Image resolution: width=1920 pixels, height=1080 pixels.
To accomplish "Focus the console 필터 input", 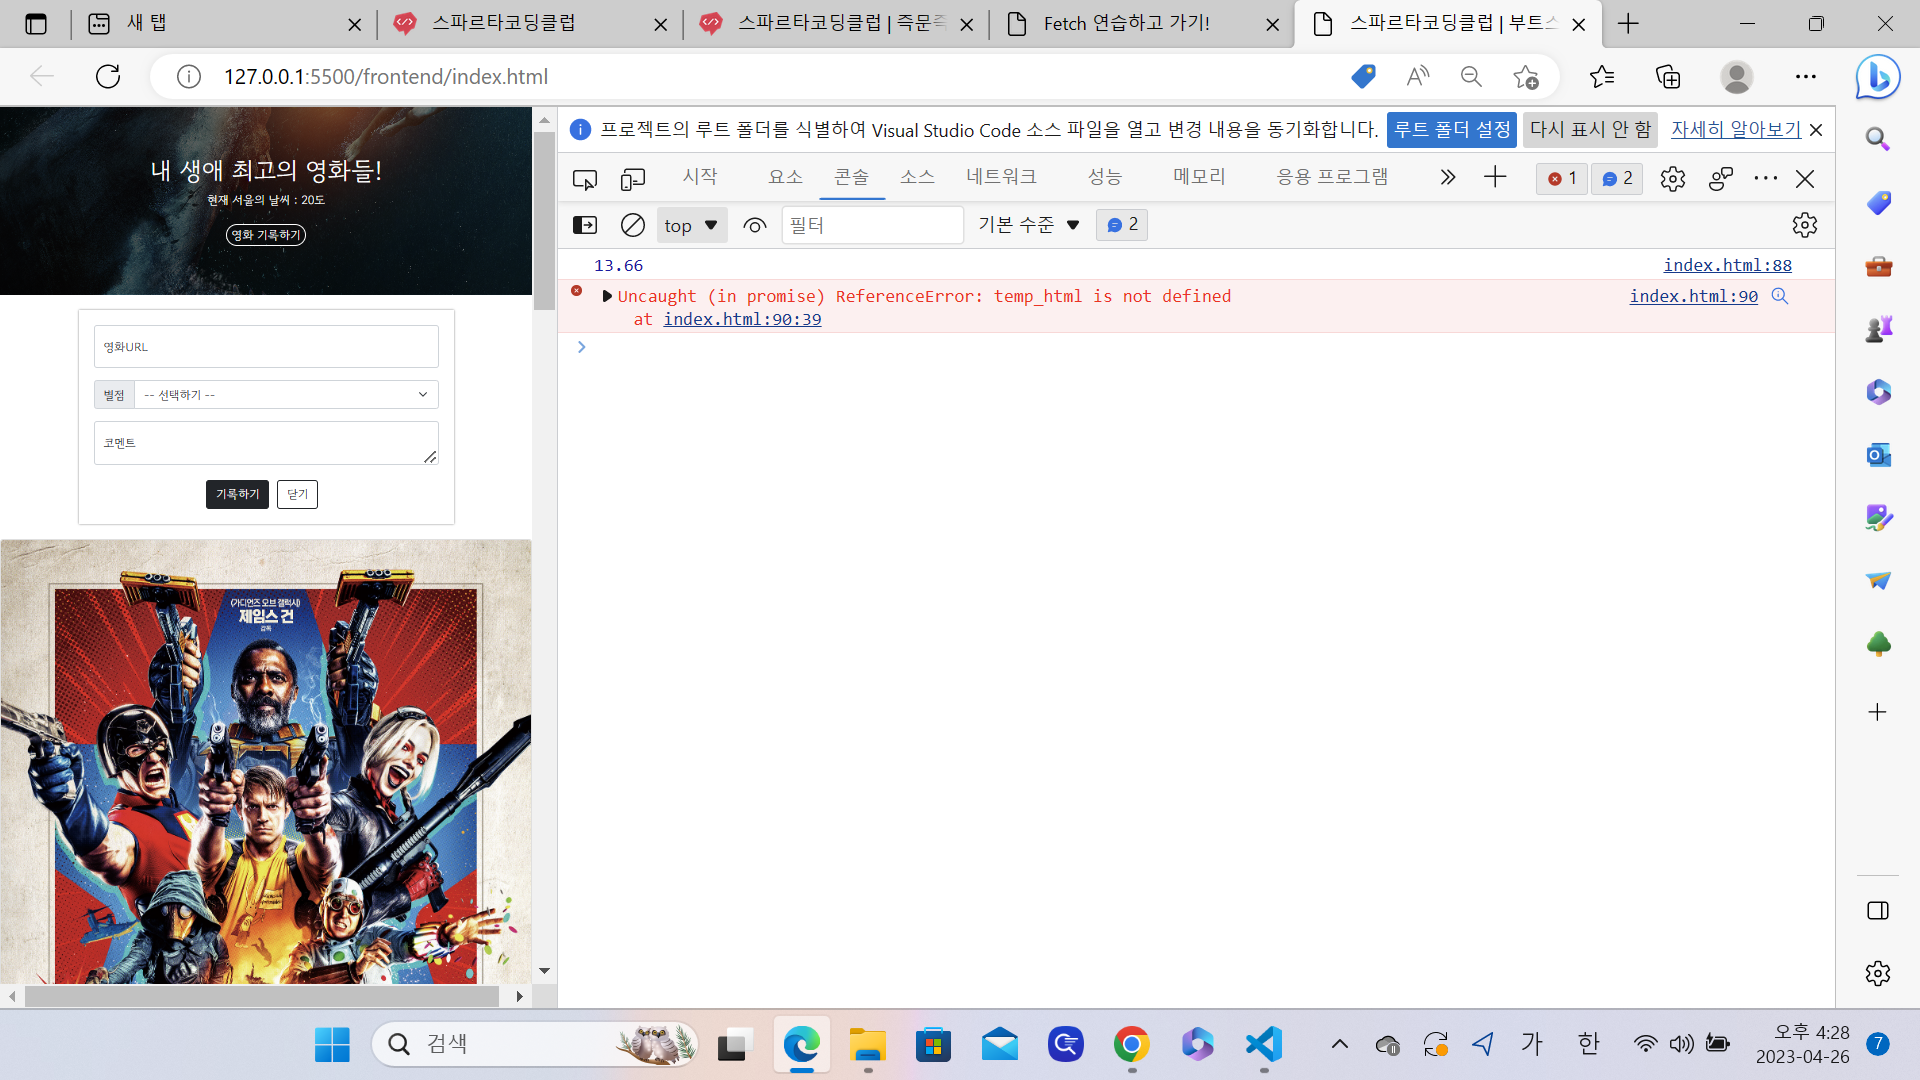I will click(872, 225).
